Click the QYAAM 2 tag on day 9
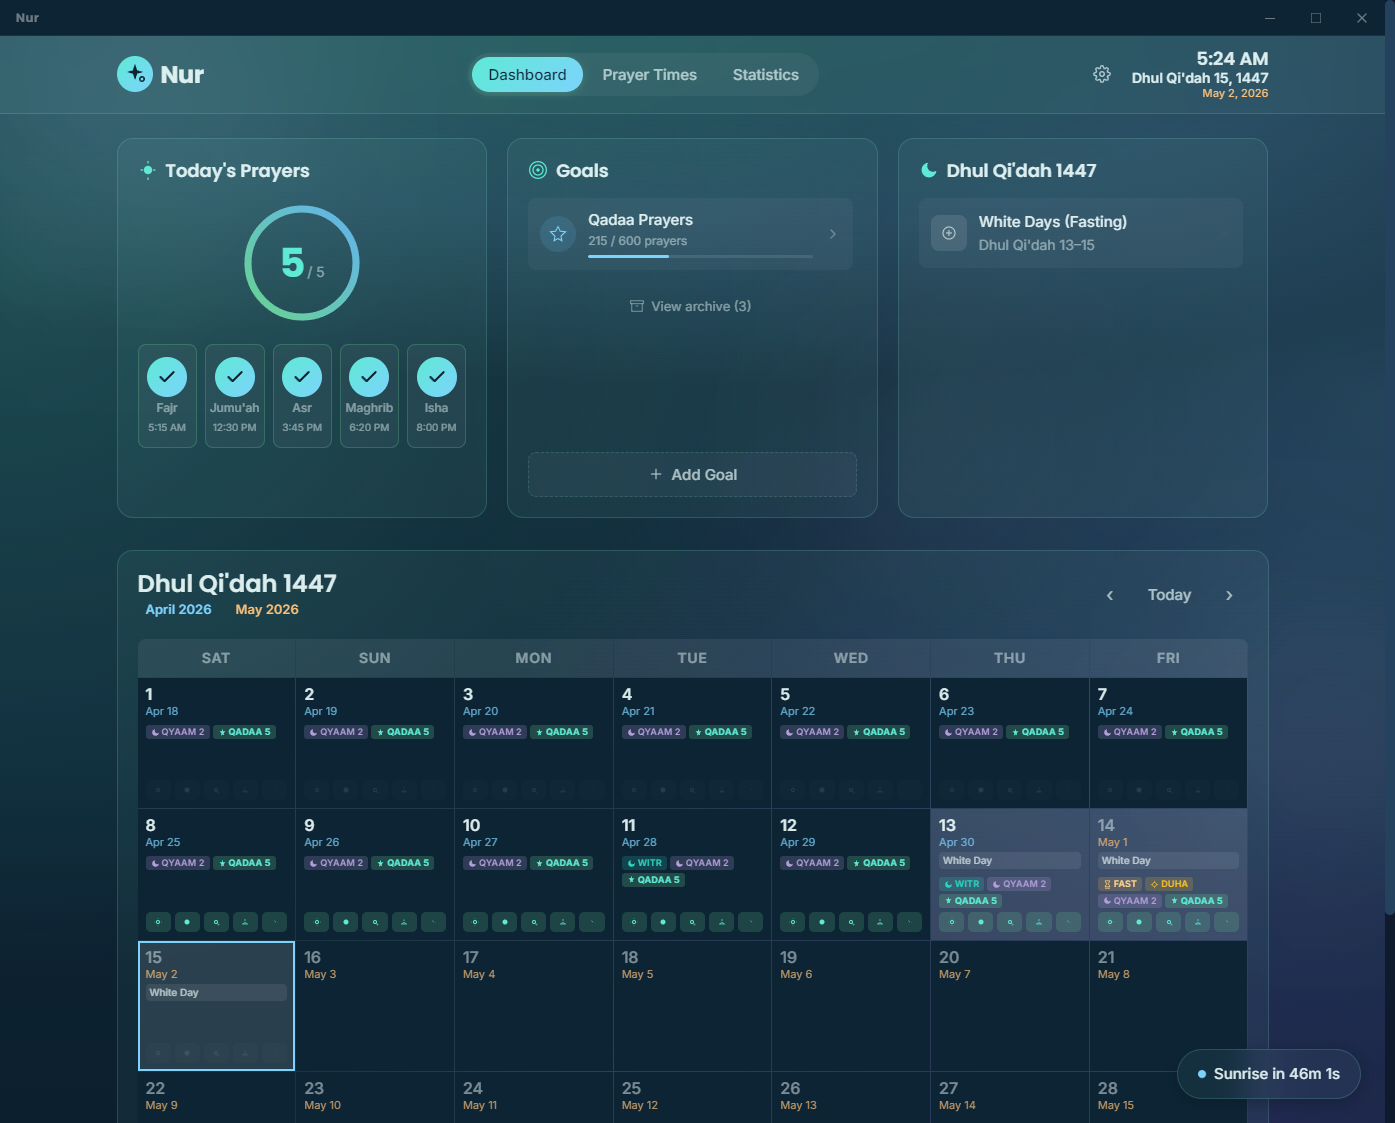Image resolution: width=1395 pixels, height=1123 pixels. click(x=337, y=863)
